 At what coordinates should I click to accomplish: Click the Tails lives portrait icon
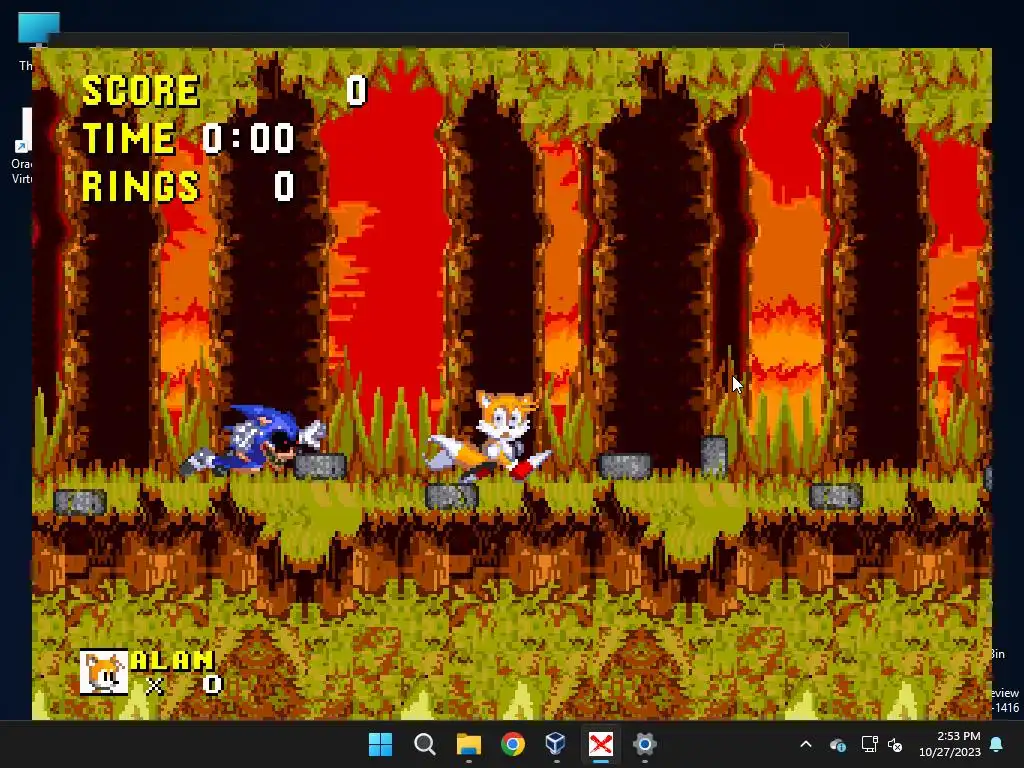click(104, 672)
